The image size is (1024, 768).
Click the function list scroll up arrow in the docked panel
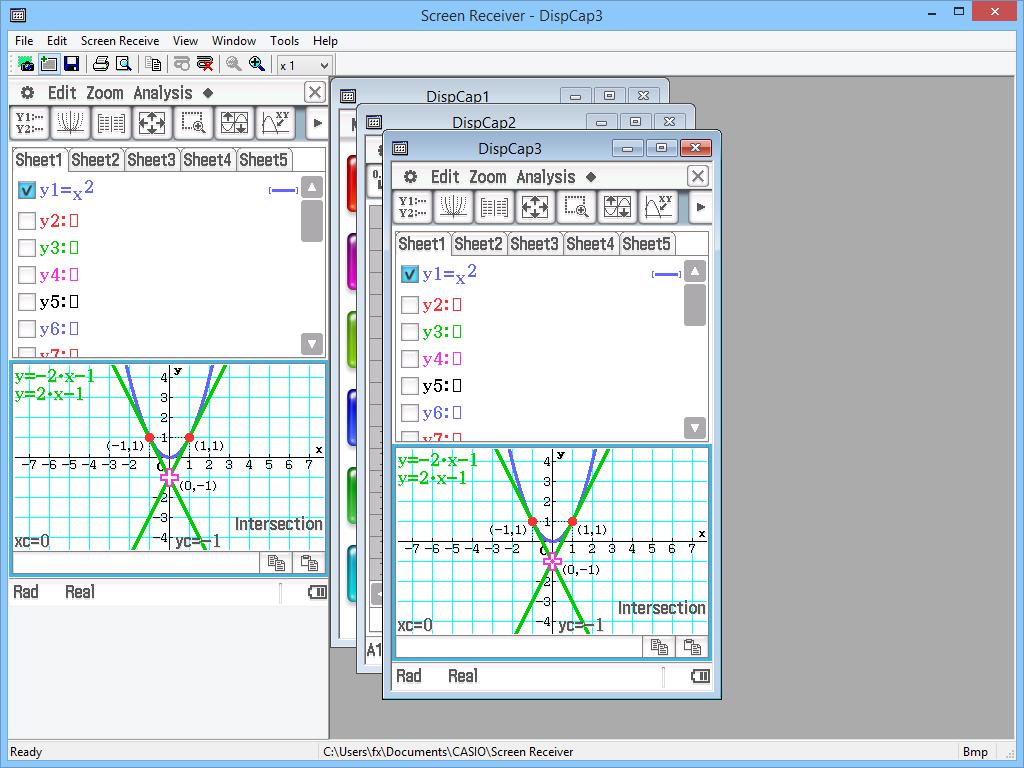pos(312,187)
